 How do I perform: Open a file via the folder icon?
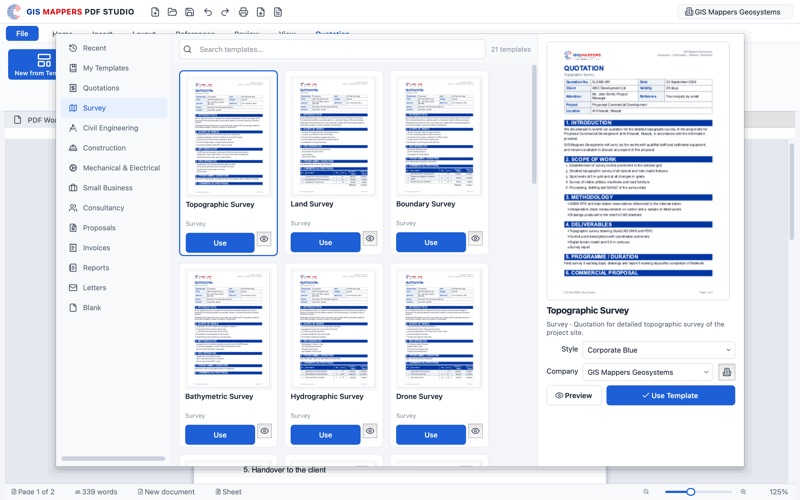click(172, 12)
